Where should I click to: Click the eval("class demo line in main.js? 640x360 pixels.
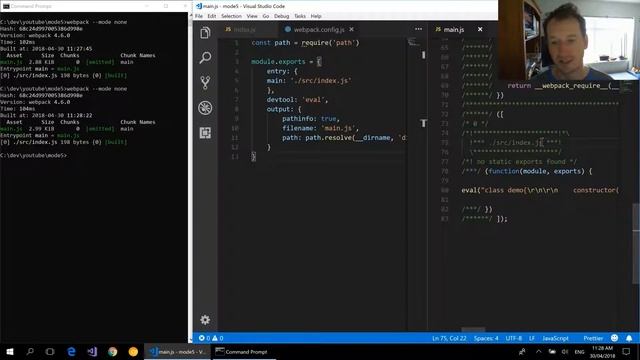540,190
